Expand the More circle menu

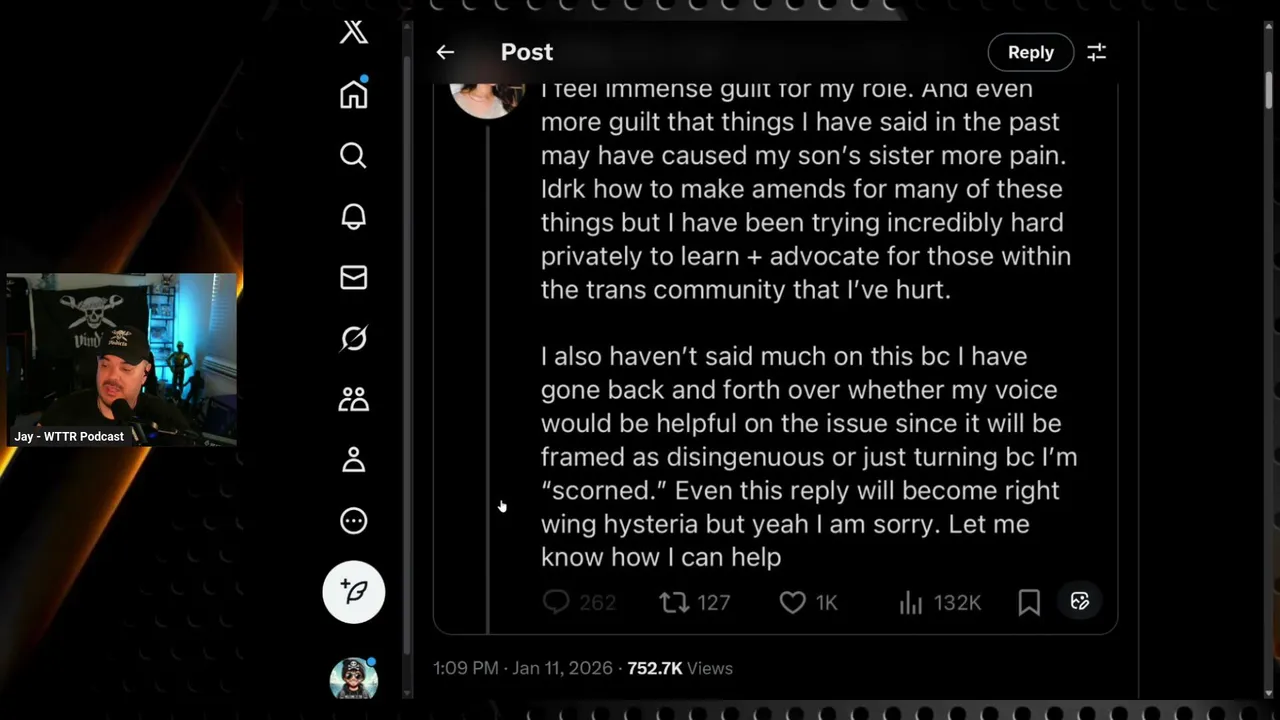[x=353, y=521]
